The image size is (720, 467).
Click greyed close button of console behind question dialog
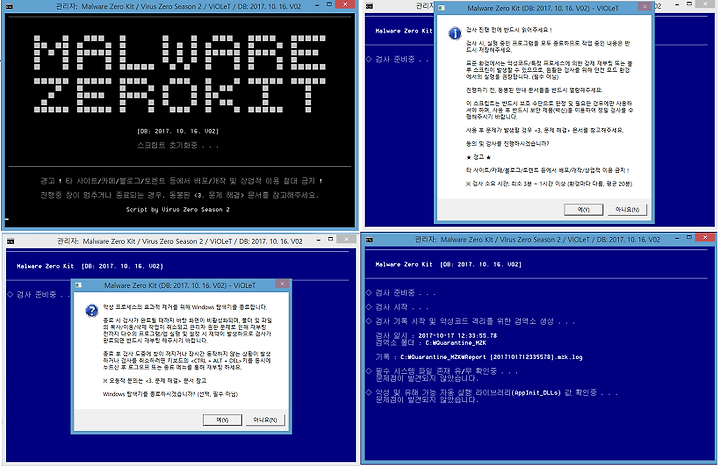(x=346, y=239)
